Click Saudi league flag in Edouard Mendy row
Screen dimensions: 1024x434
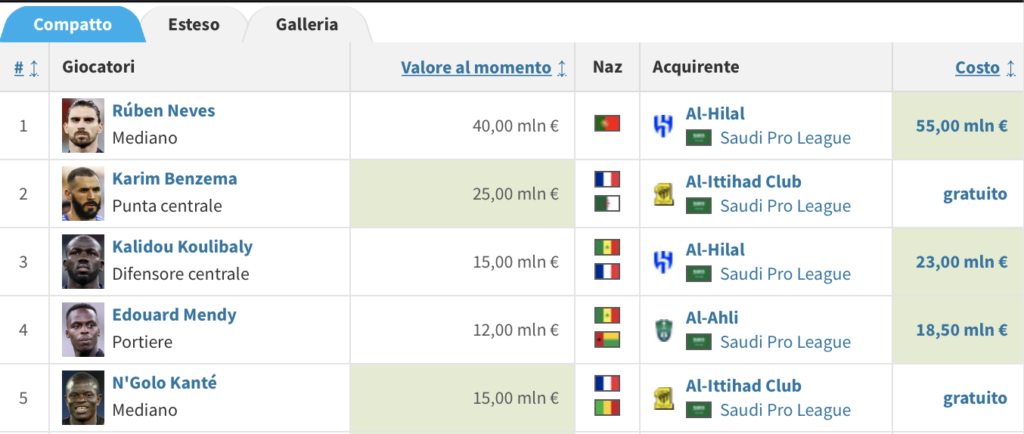(x=698, y=341)
